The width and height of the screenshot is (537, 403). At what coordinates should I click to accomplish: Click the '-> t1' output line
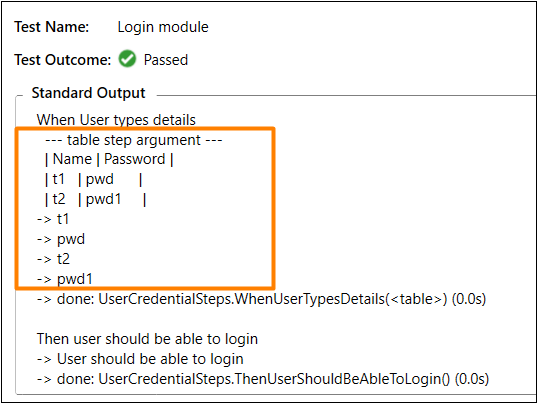point(53,219)
